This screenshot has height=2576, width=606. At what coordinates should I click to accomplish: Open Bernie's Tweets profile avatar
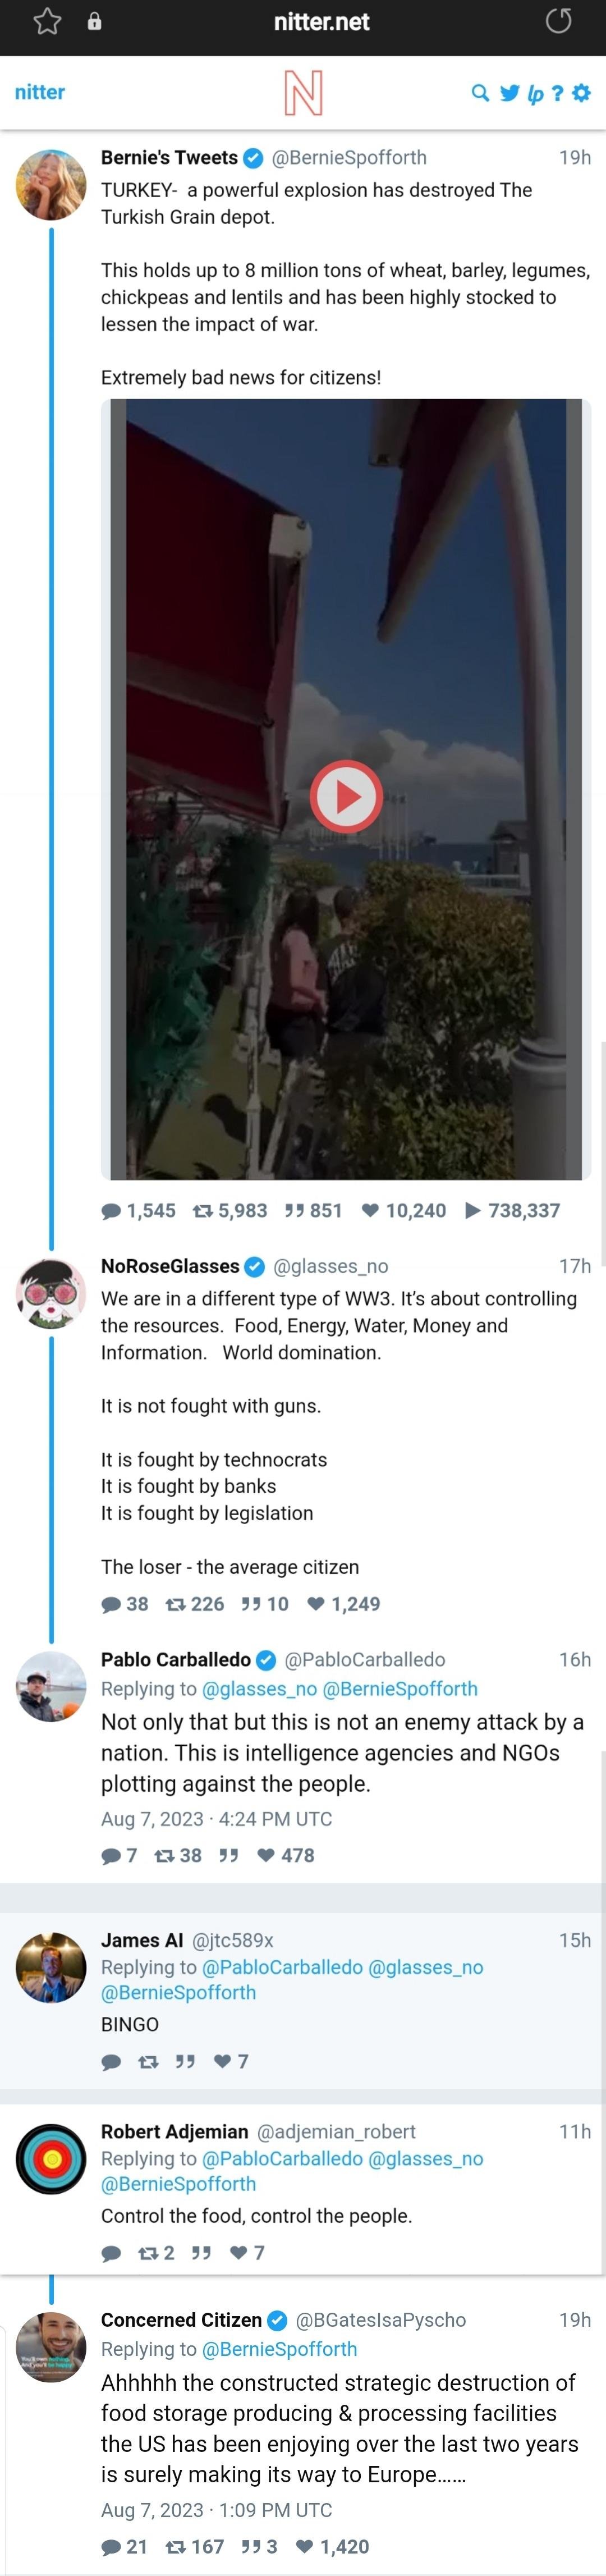pyautogui.click(x=51, y=185)
